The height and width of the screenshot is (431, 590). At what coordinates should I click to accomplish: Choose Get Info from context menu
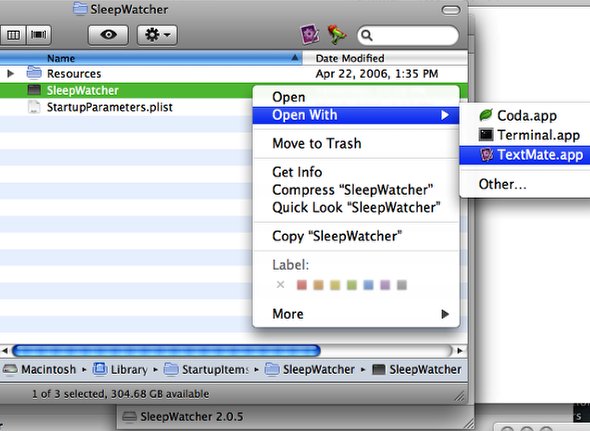tap(356, 172)
